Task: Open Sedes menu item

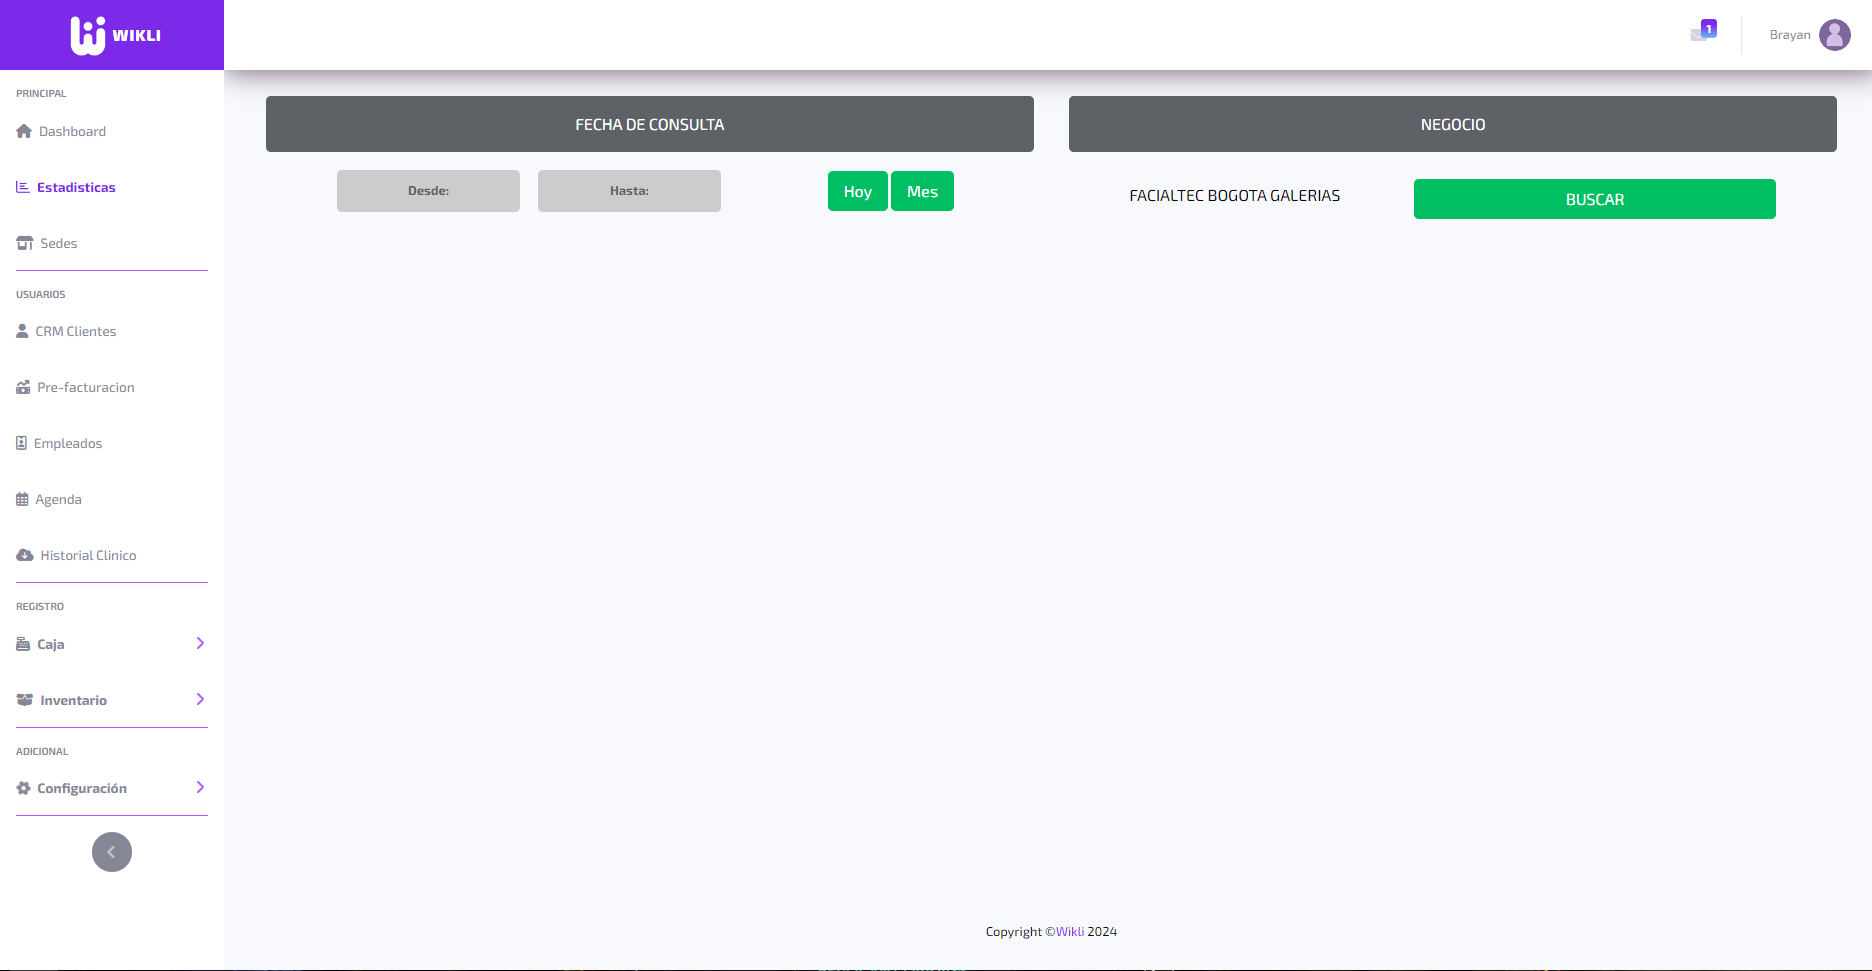Action: click(59, 243)
